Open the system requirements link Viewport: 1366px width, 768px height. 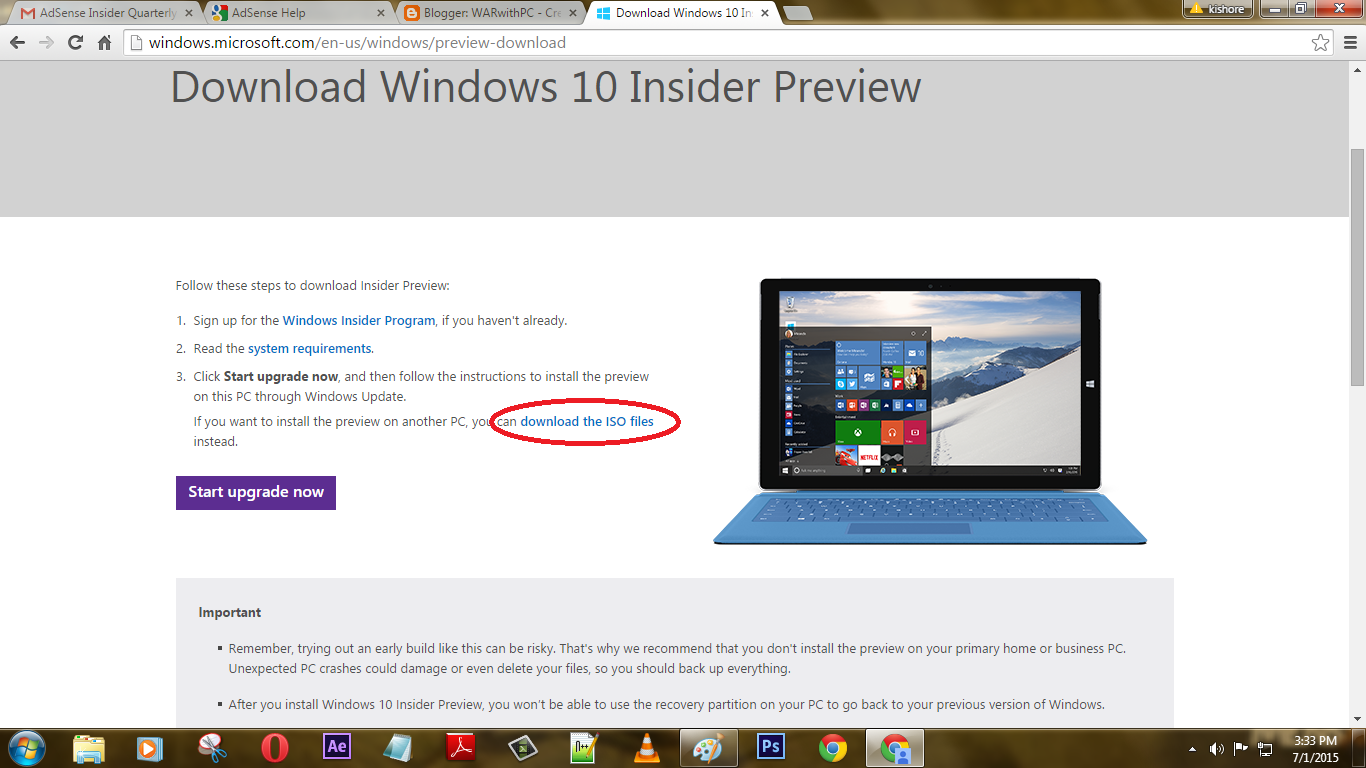310,349
